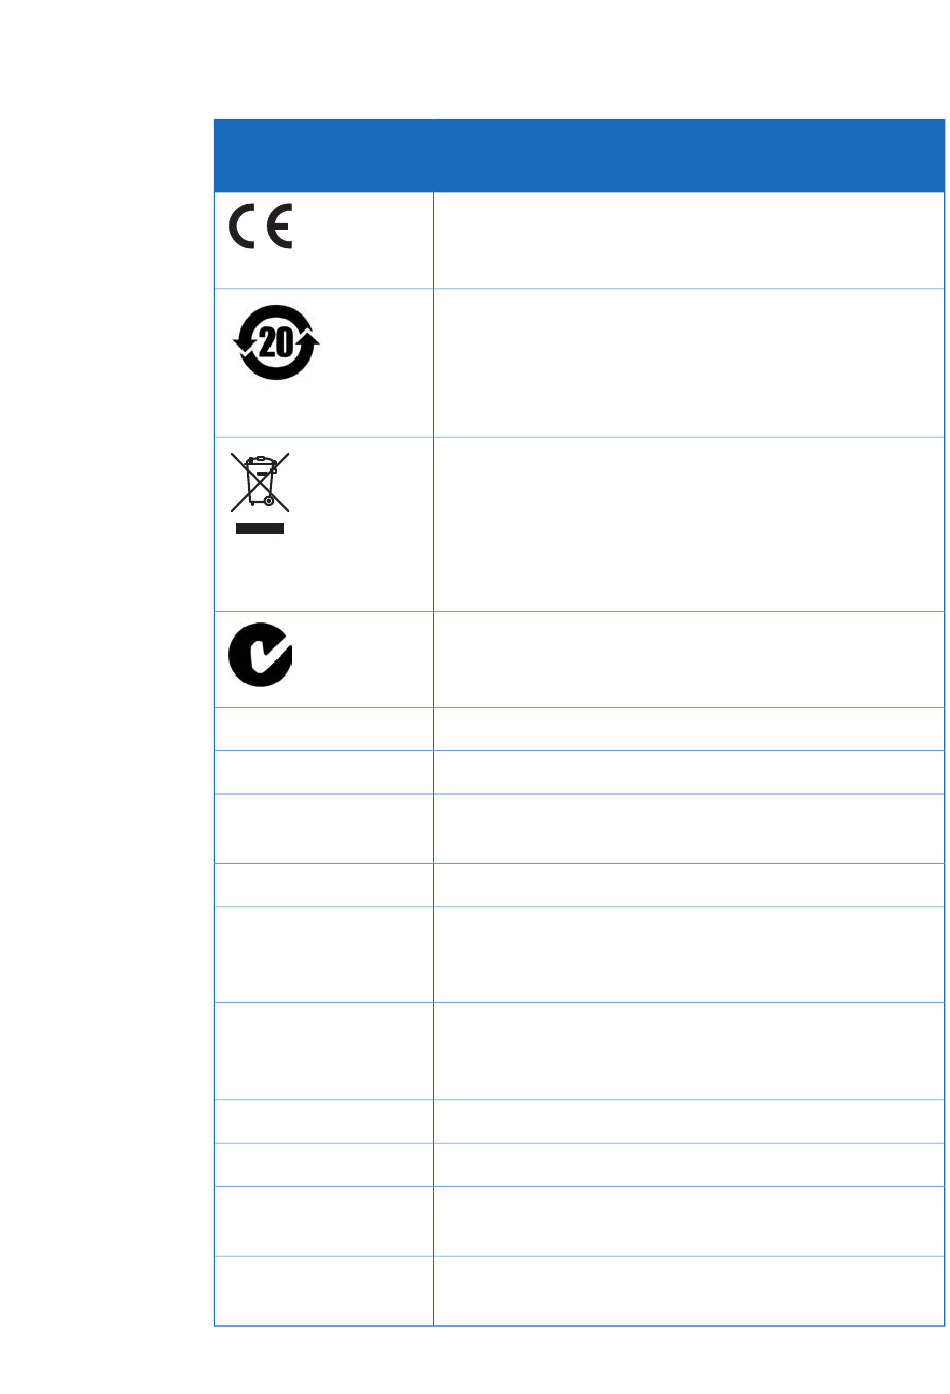This screenshot has height=1394, width=950.
Task: Select the blank description cell beside the 20 symbol
Action: [689, 363]
